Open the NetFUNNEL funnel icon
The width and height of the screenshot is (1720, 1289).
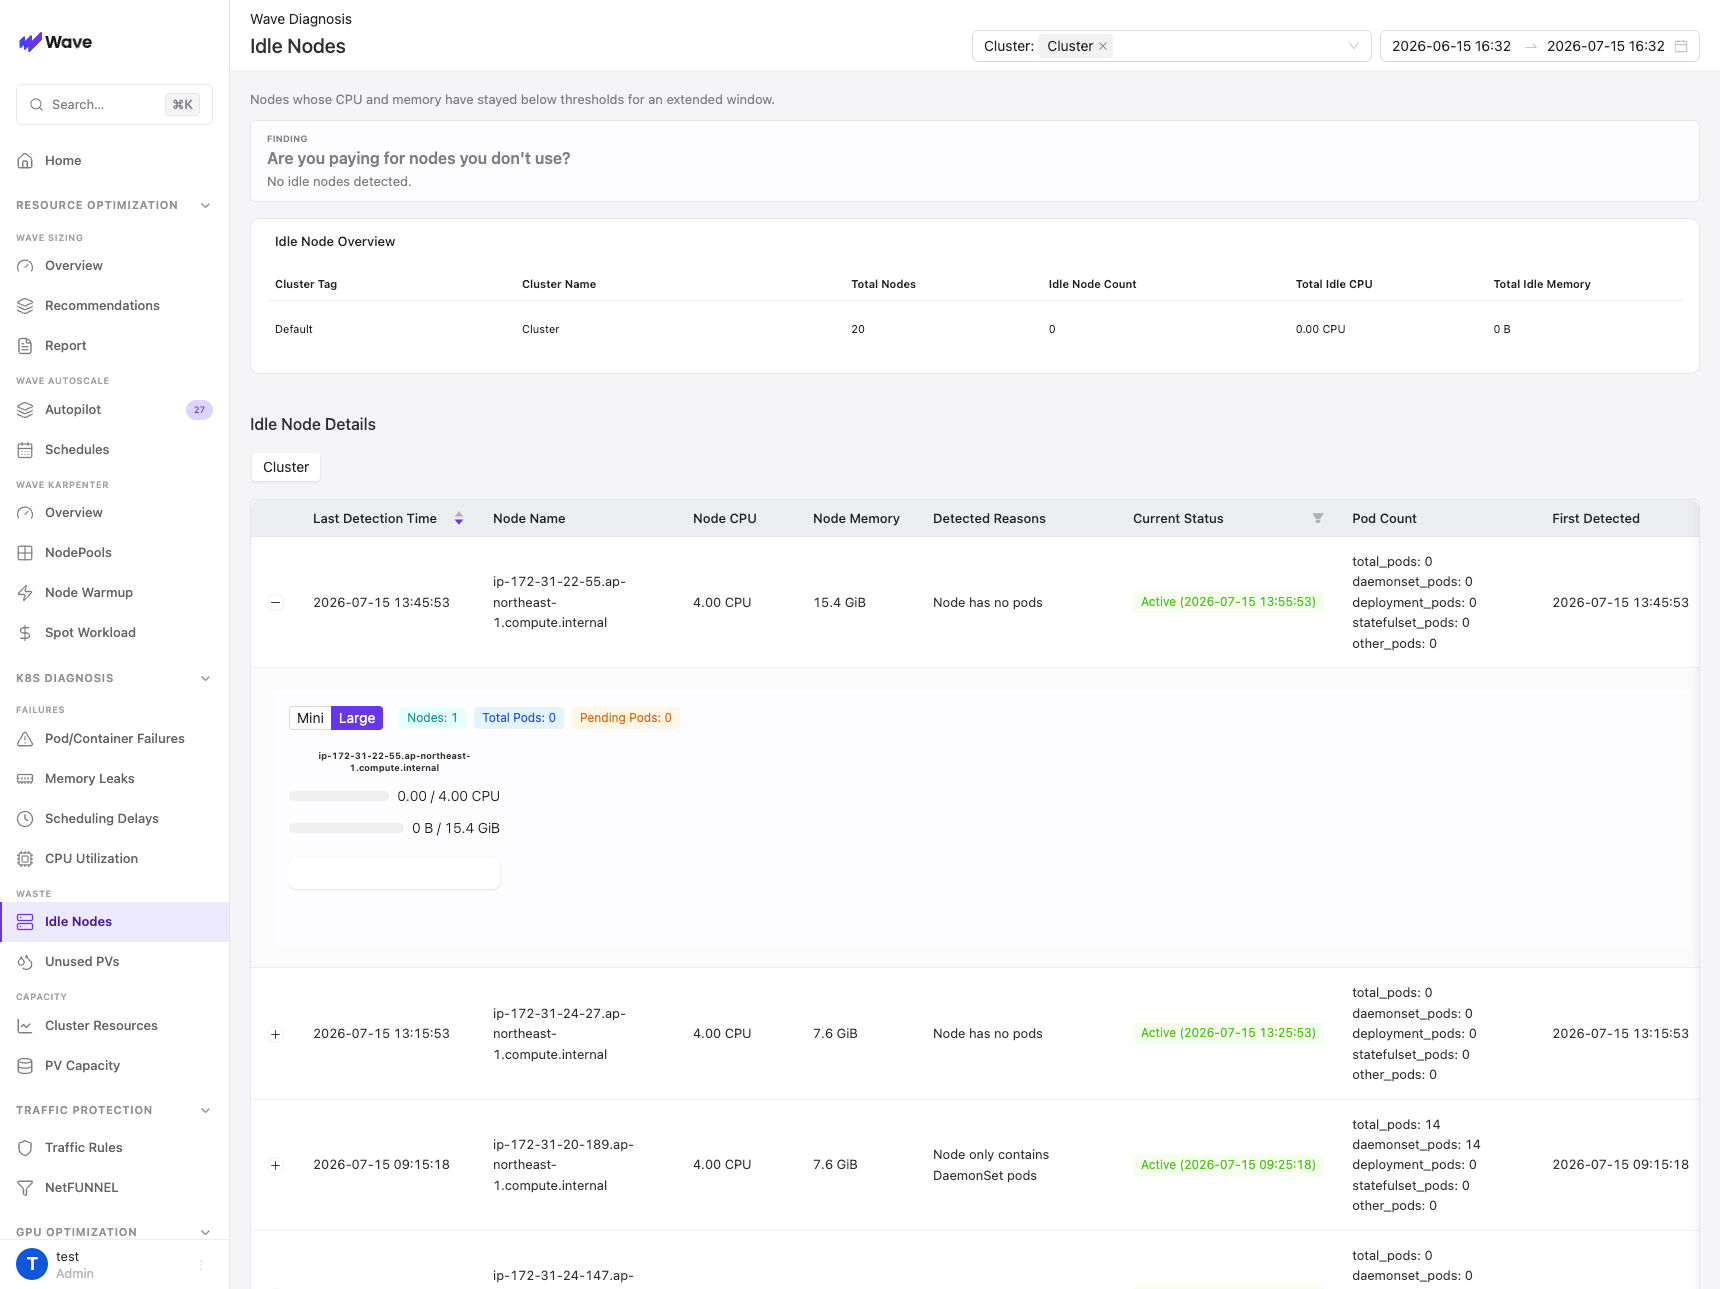coord(25,1188)
